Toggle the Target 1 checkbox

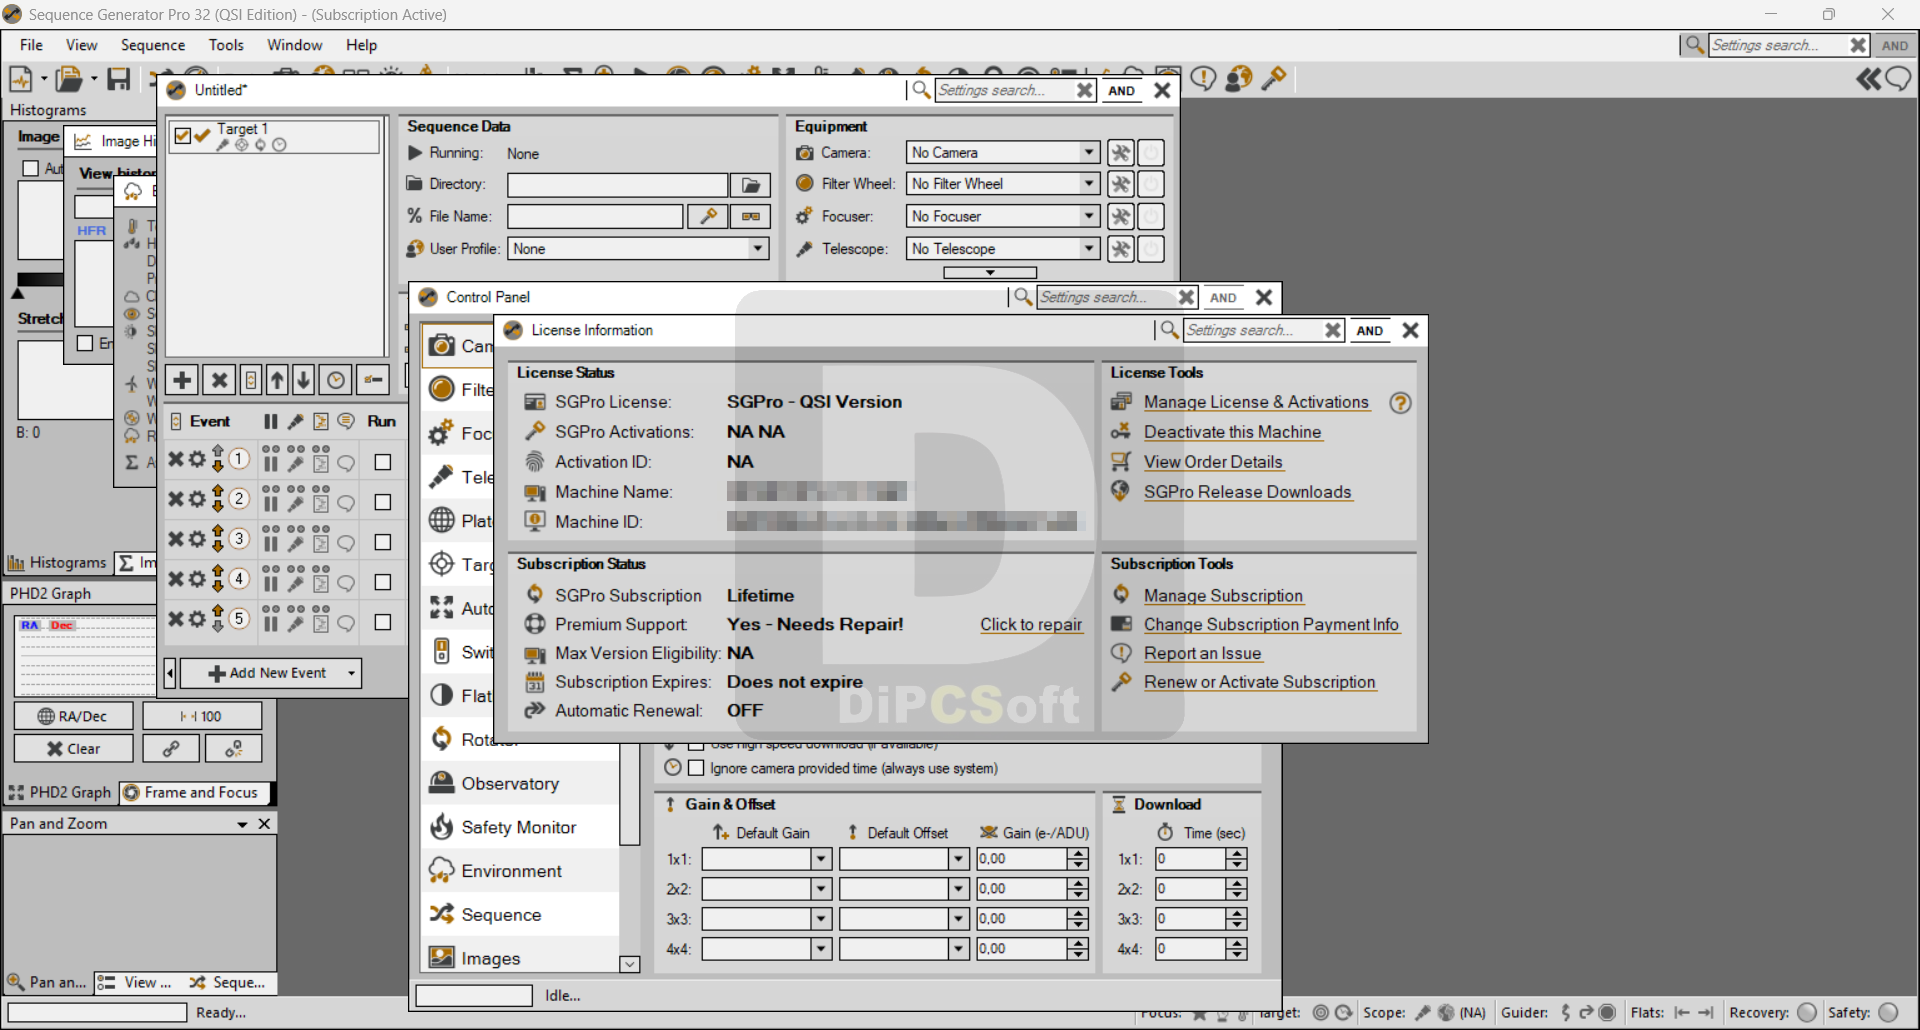click(x=182, y=135)
